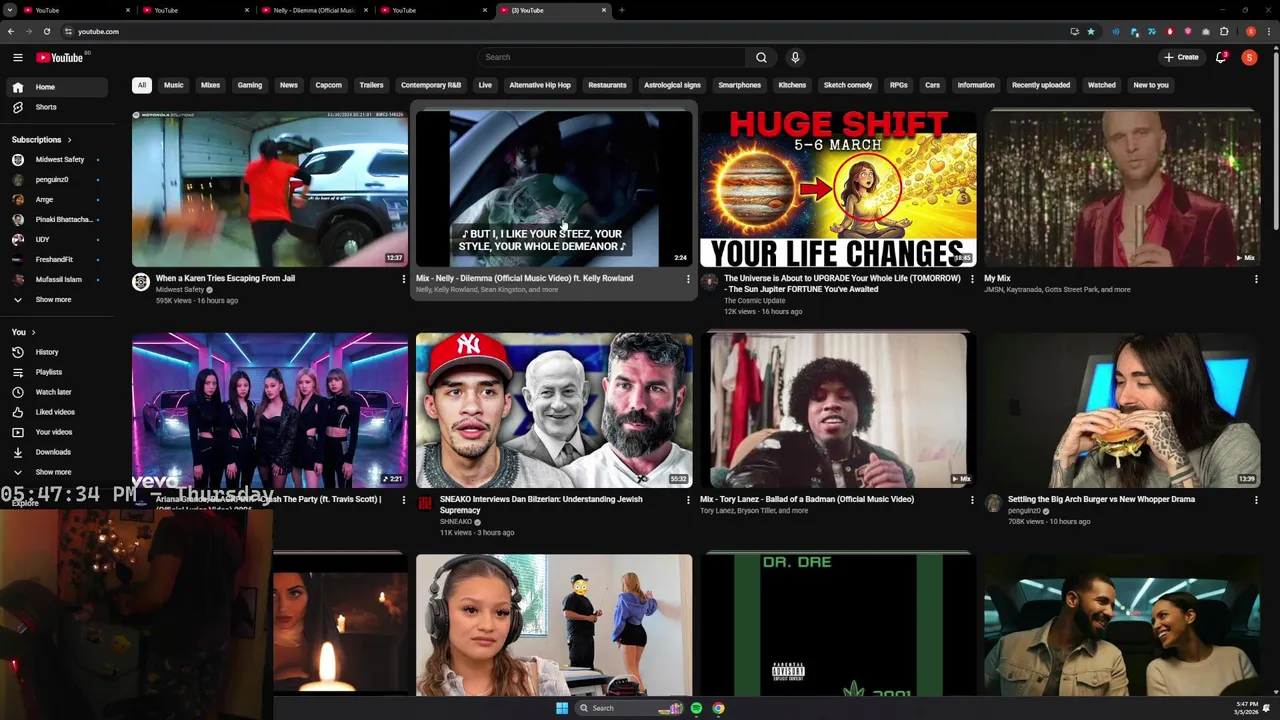Image resolution: width=1280 pixels, height=720 pixels.
Task: Open options for Tory Lanez mix
Action: [x=972, y=500]
